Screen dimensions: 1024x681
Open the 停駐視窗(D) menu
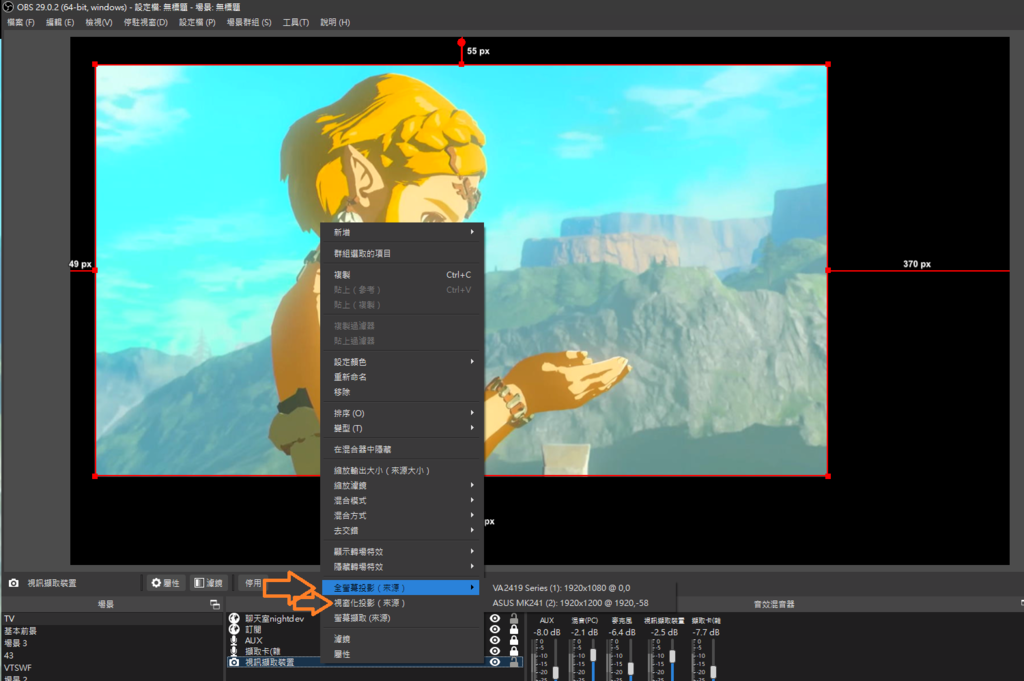(x=146, y=22)
